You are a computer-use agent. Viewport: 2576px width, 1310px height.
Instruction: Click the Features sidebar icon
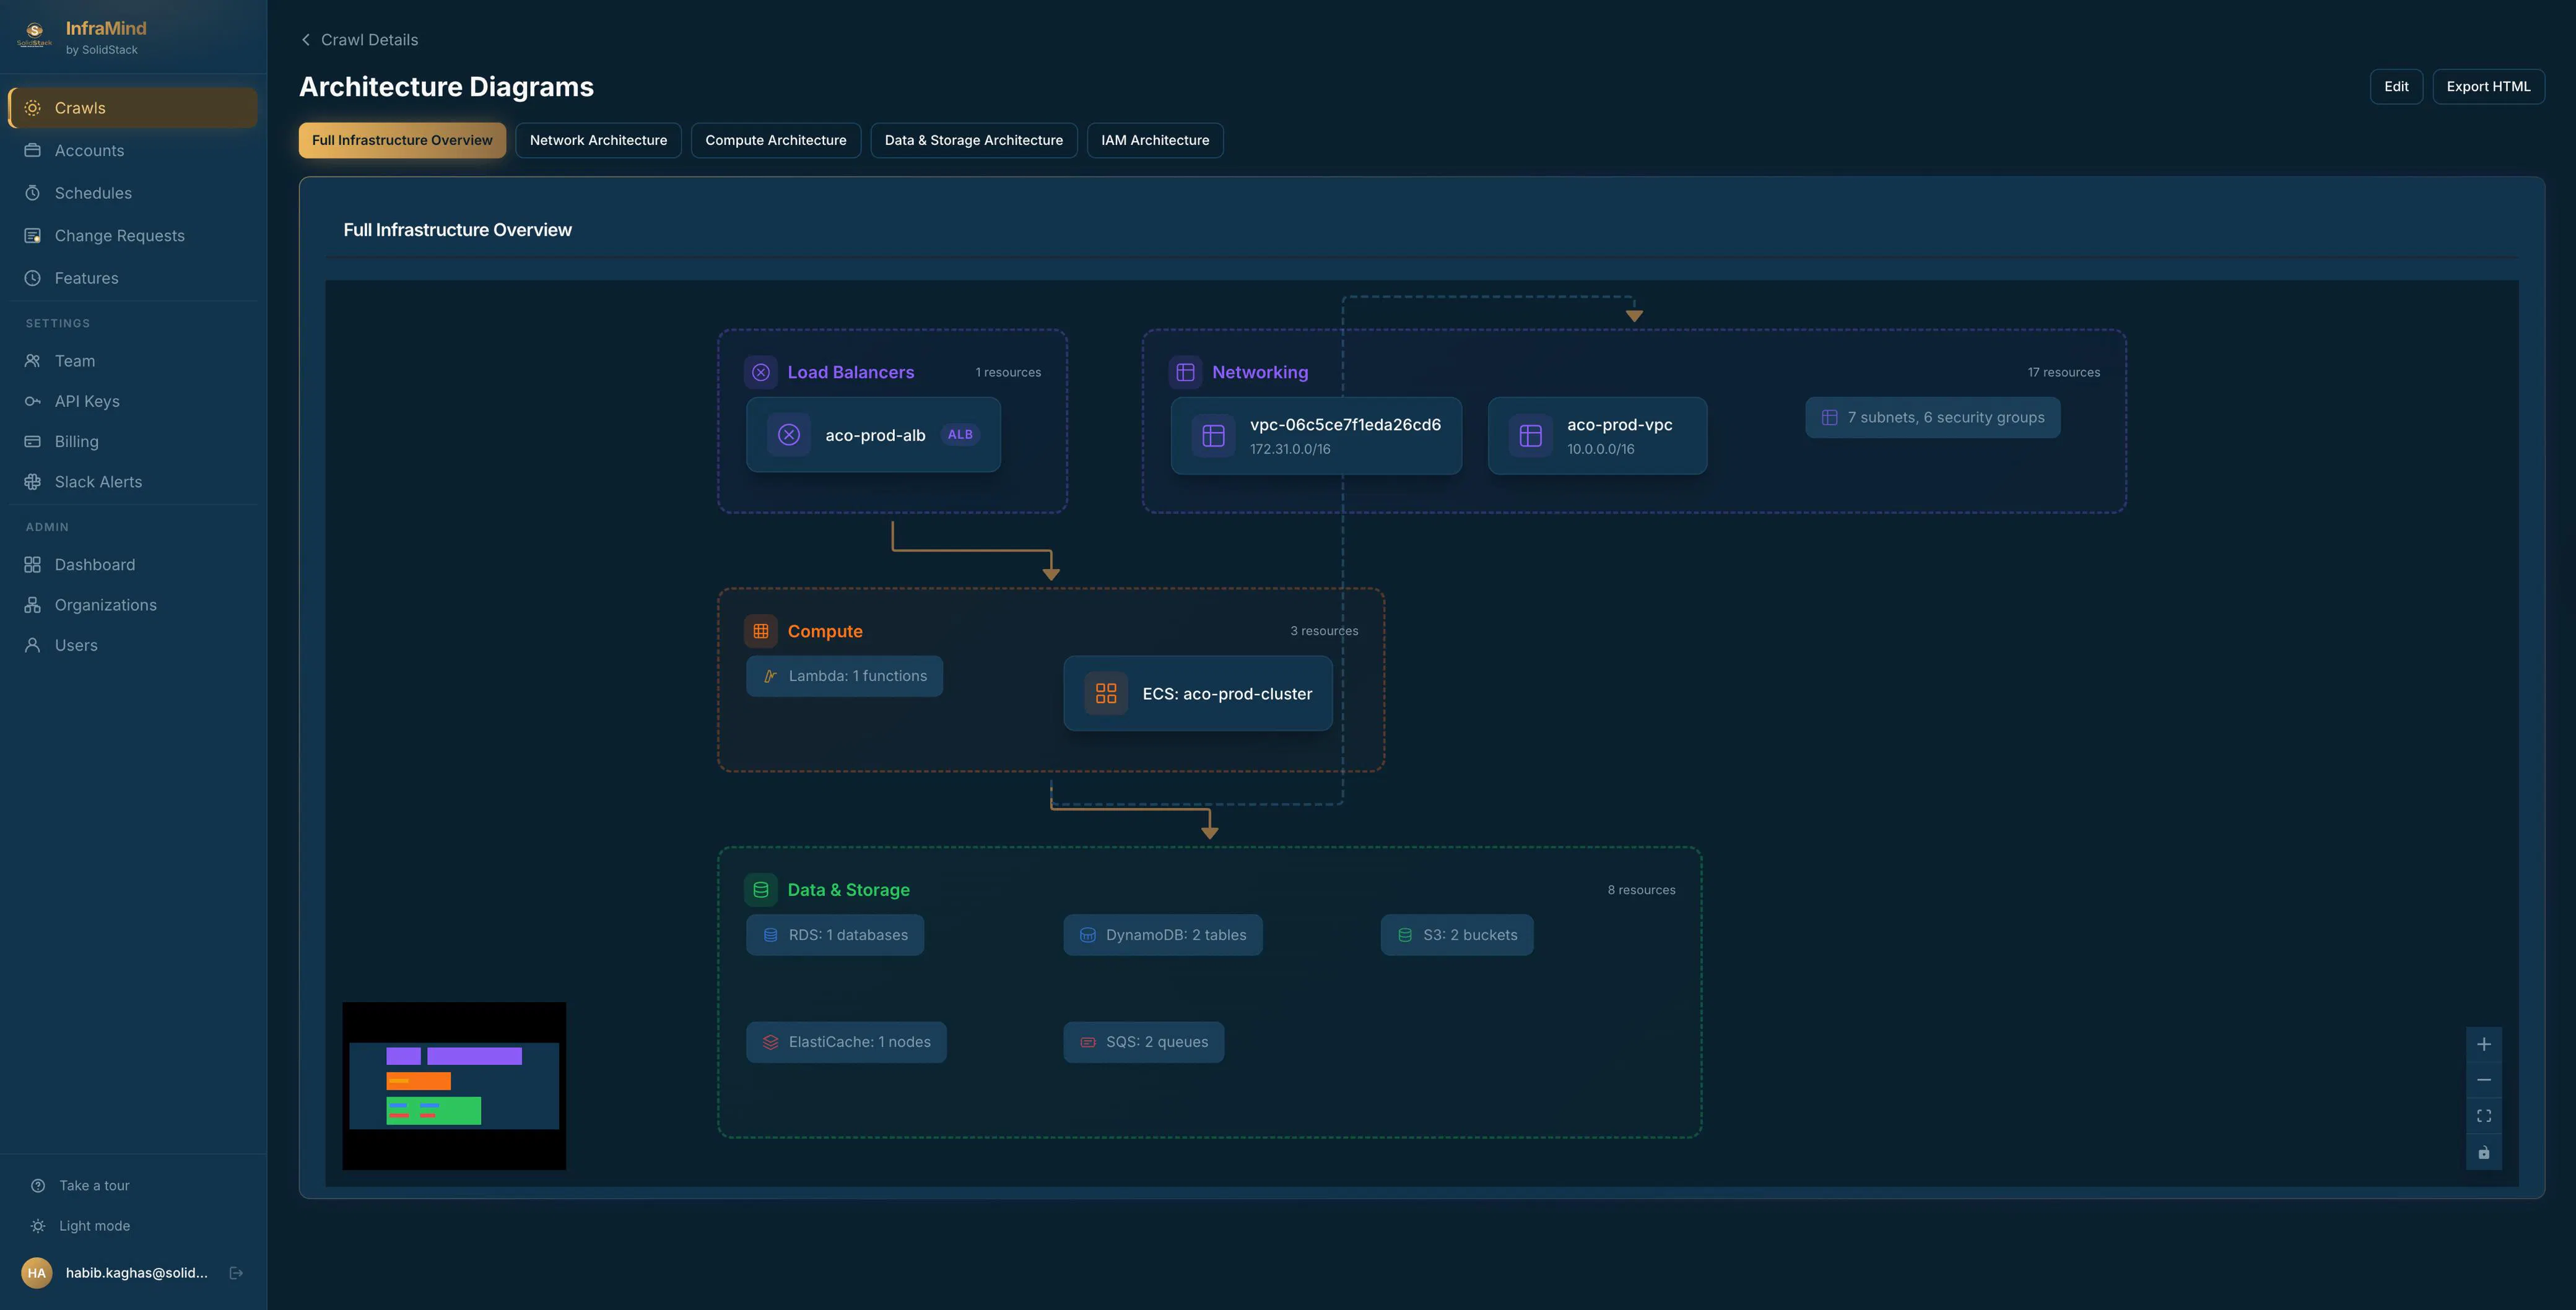(33, 278)
